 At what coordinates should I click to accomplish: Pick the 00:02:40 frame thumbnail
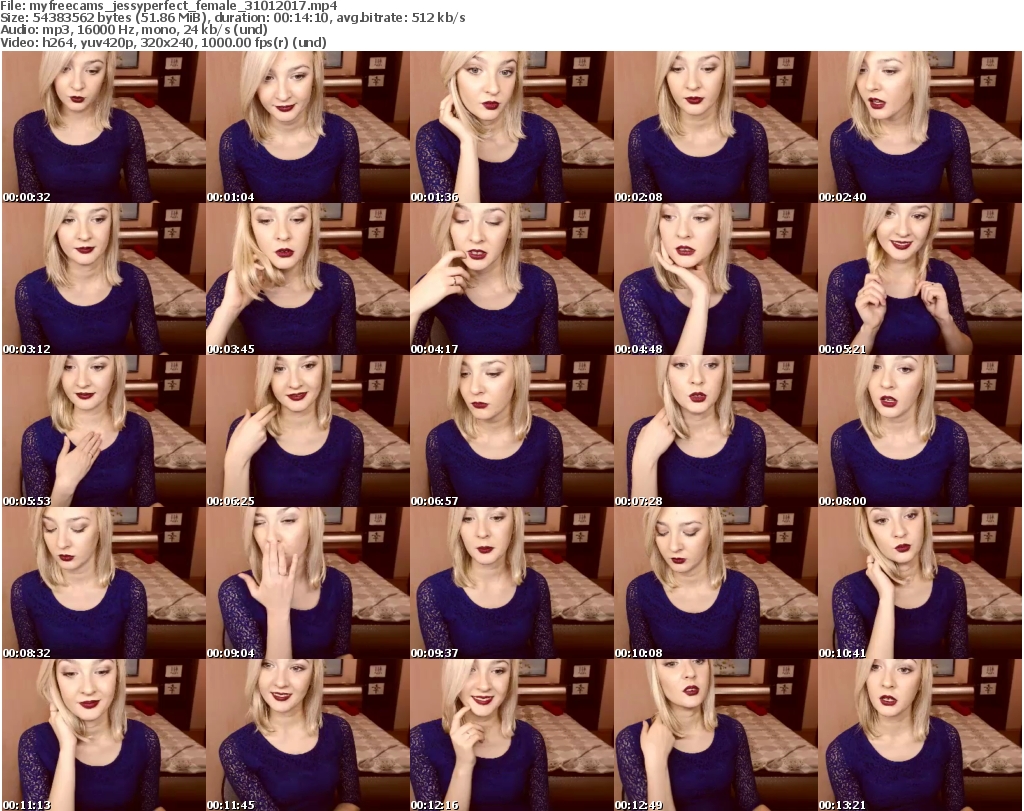point(919,127)
